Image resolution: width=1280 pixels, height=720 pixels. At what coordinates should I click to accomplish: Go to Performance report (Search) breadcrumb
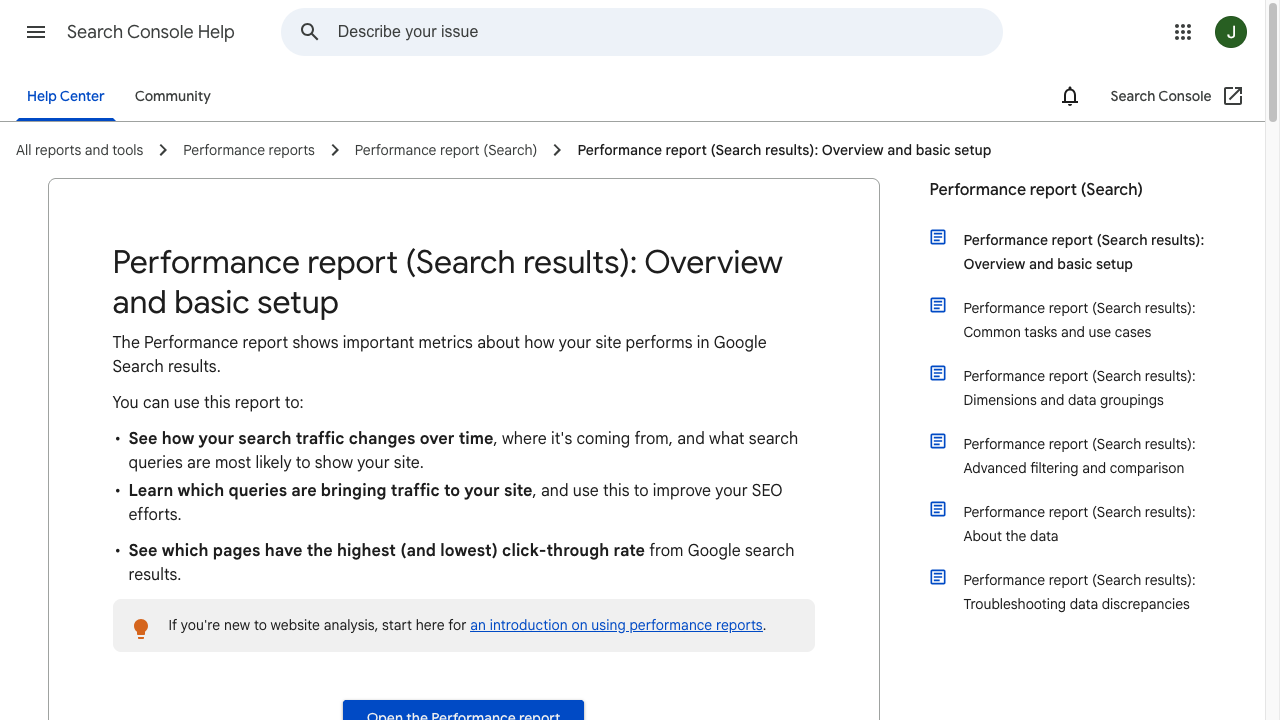click(x=446, y=150)
